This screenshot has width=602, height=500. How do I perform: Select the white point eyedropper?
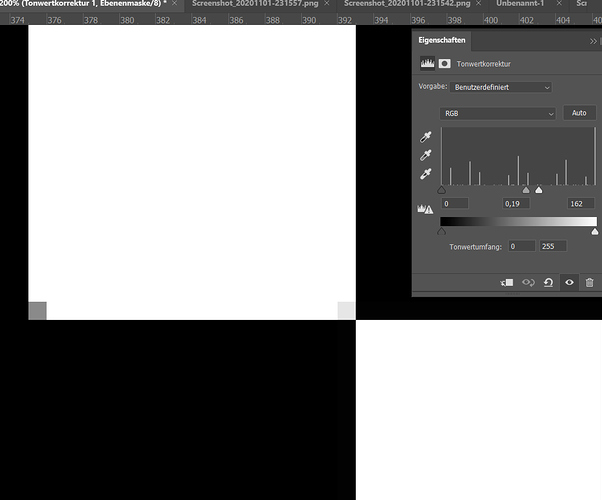425,174
